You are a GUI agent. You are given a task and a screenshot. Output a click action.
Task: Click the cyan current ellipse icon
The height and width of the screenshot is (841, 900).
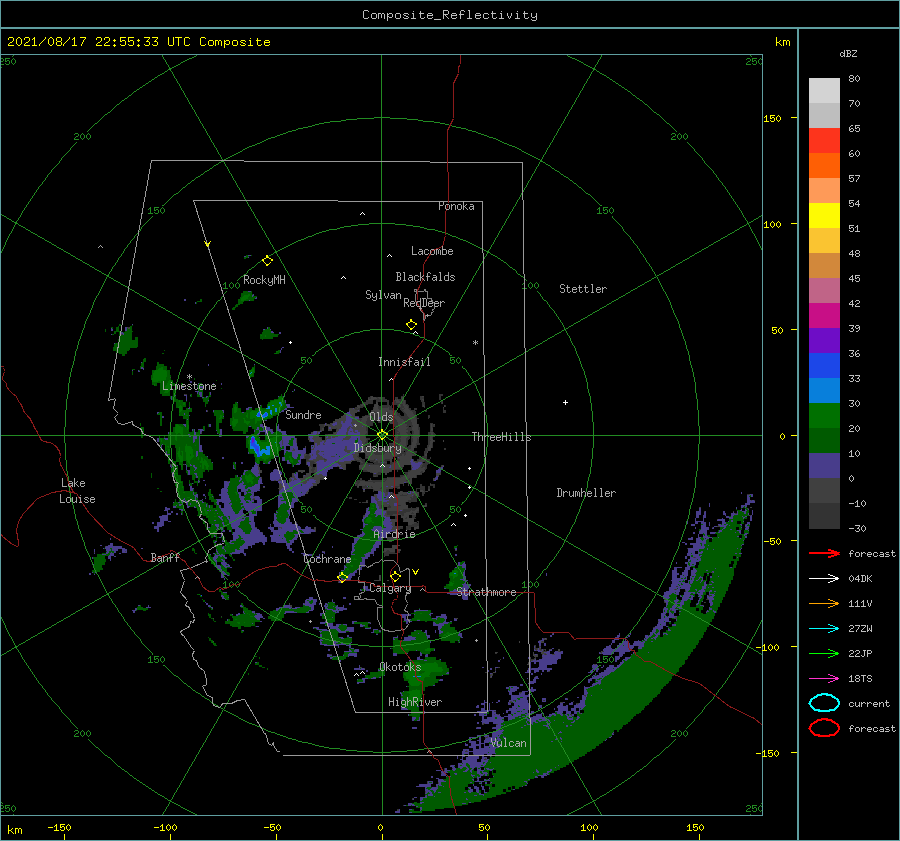[824, 703]
